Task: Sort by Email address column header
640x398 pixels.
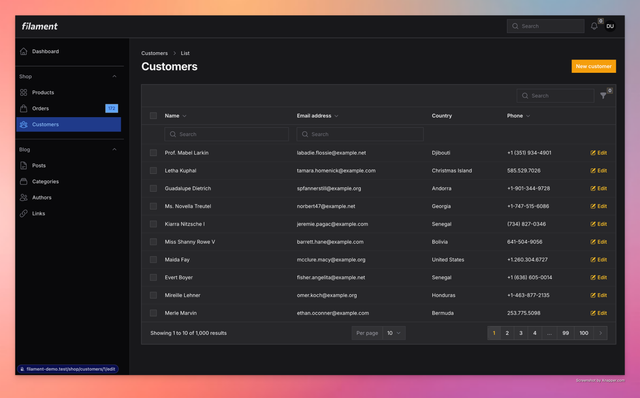Action: pyautogui.click(x=318, y=116)
